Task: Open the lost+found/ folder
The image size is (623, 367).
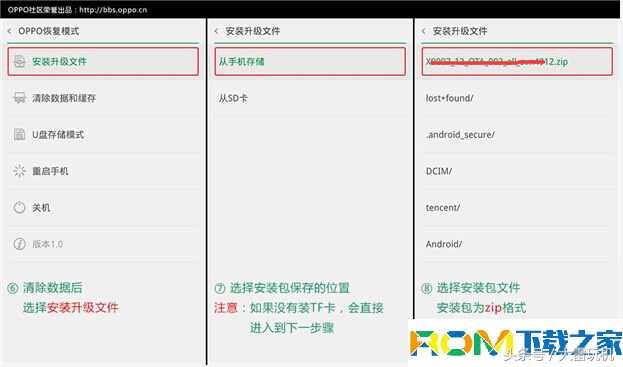Action: 517,98
